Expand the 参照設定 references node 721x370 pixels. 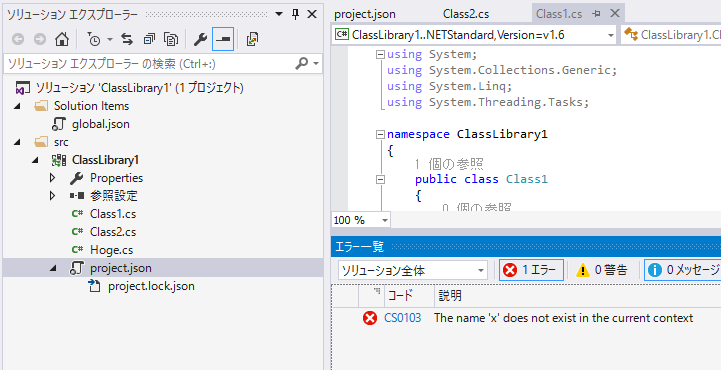(53, 196)
